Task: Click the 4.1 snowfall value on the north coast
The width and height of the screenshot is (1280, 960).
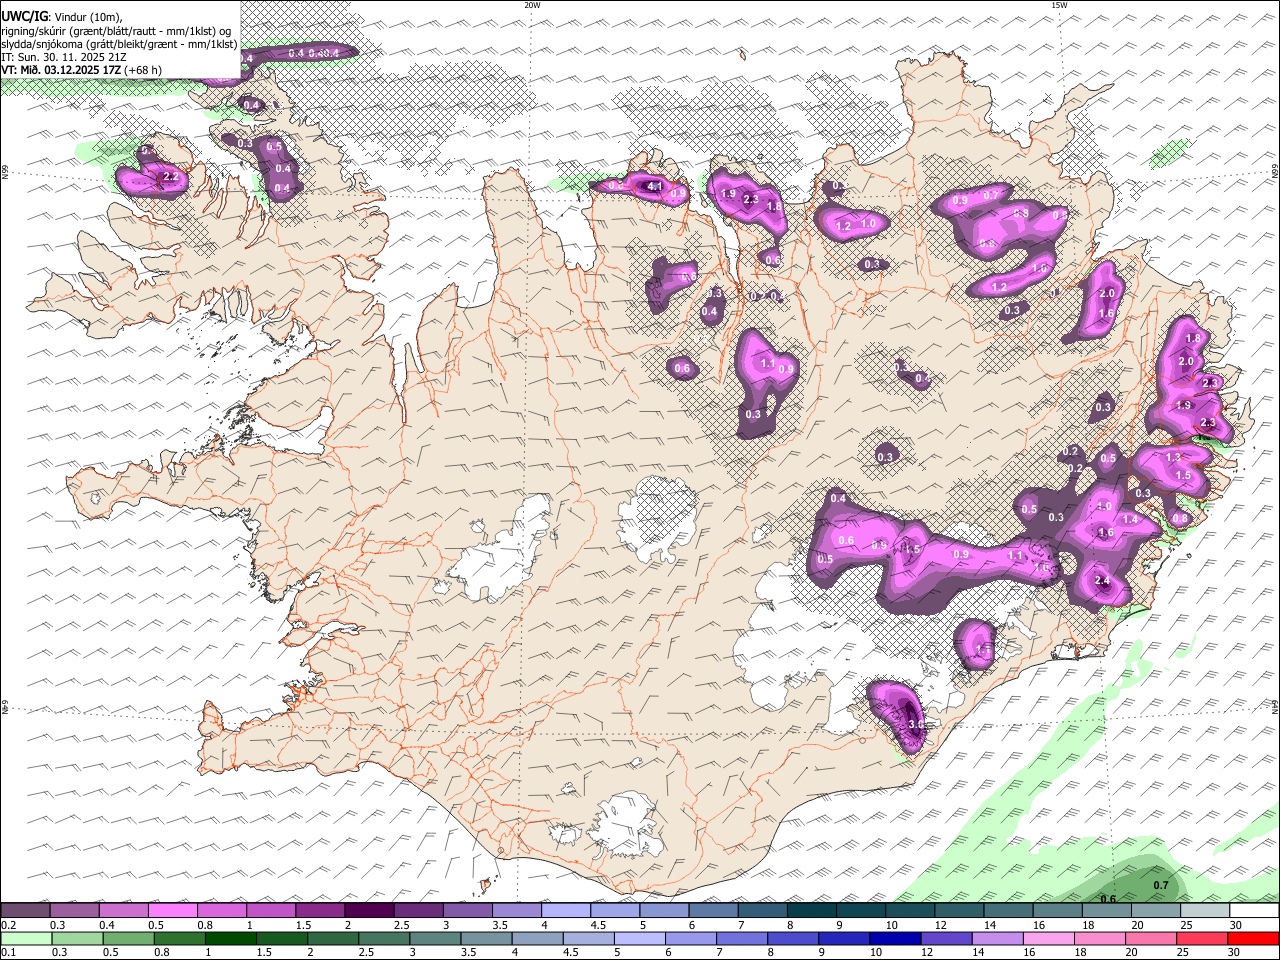Action: coord(656,186)
